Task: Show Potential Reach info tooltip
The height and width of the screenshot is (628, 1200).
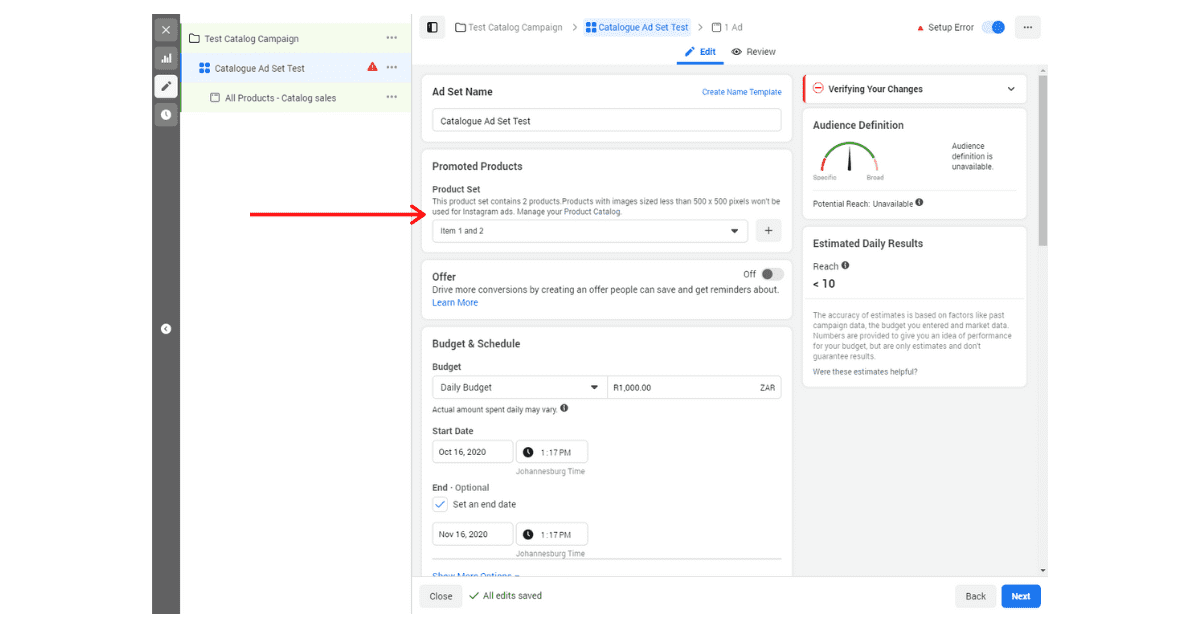Action: click(x=919, y=203)
